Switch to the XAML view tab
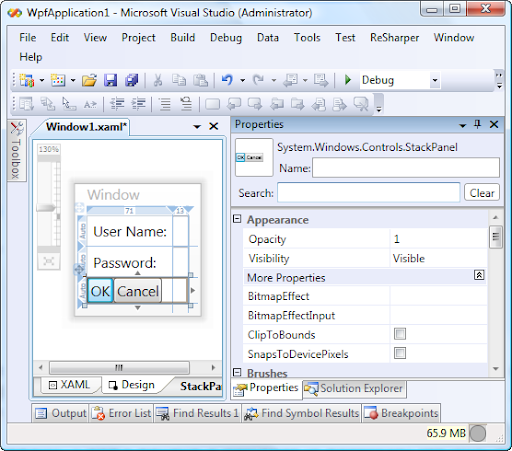 [69, 385]
